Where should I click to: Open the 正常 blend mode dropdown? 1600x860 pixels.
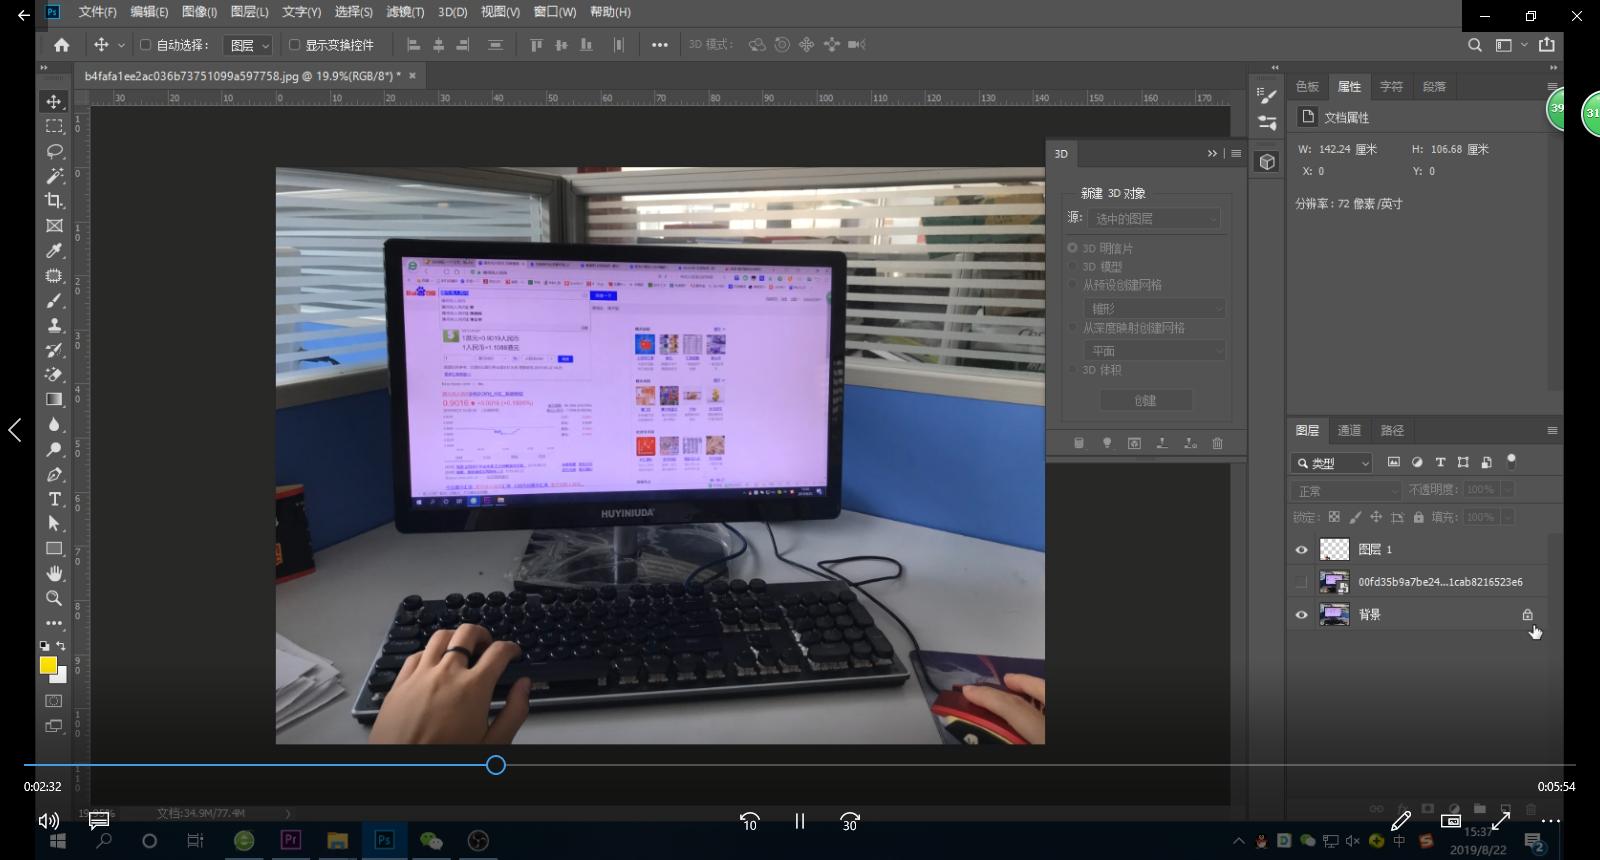(x=1347, y=491)
